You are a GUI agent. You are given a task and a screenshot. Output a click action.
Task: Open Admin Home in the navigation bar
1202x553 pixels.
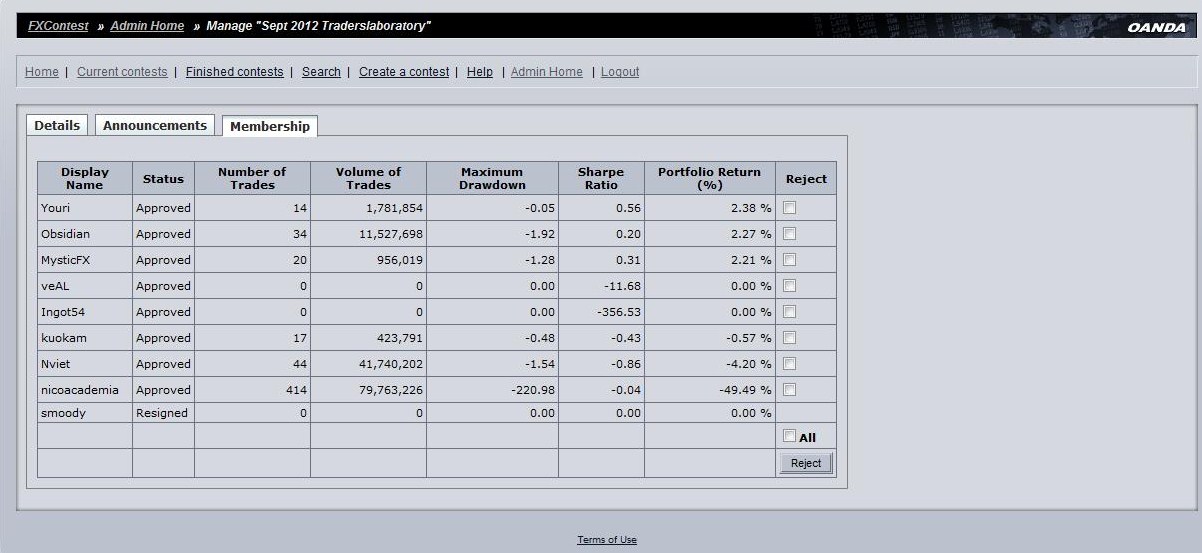tap(547, 72)
